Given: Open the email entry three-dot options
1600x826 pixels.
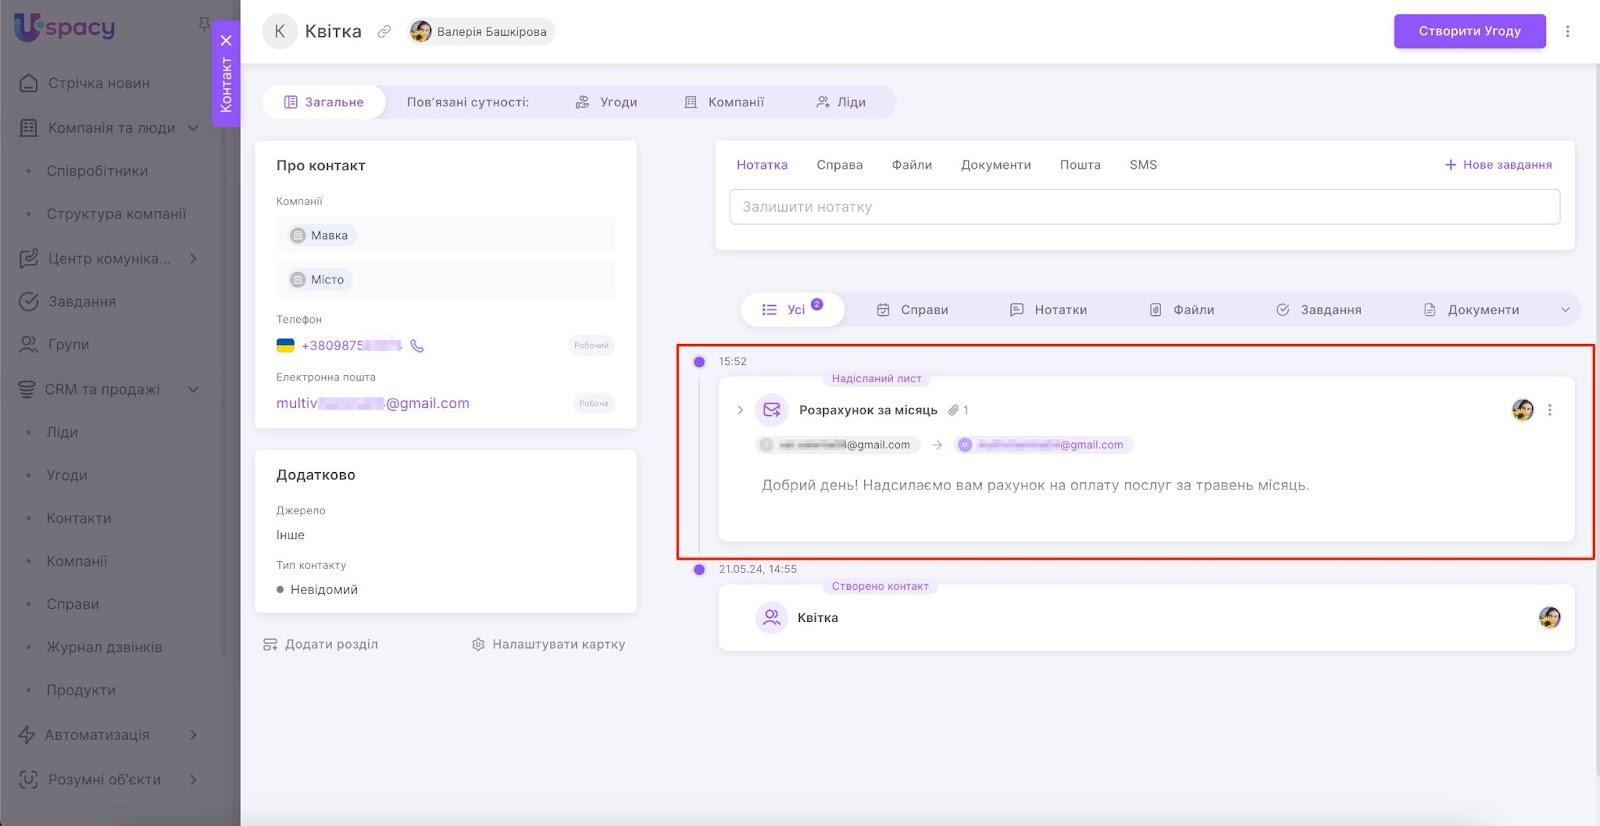Looking at the screenshot, I should pos(1549,410).
